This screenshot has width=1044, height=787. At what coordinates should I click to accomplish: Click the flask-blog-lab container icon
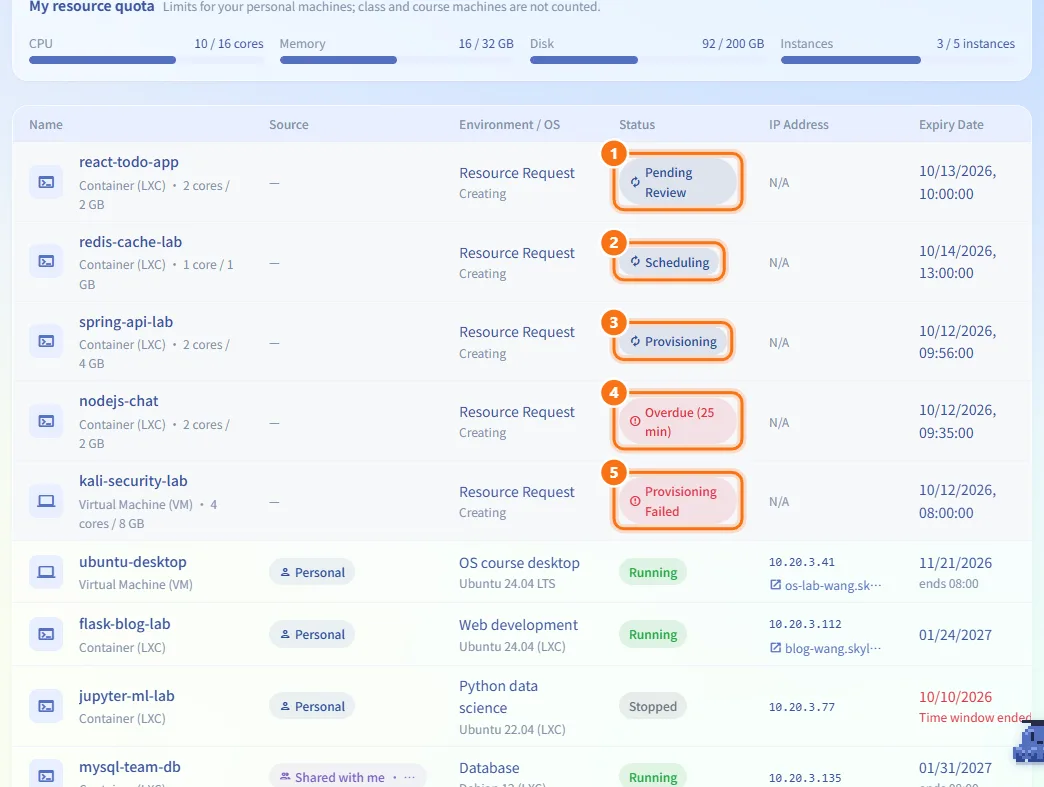pyautogui.click(x=46, y=635)
